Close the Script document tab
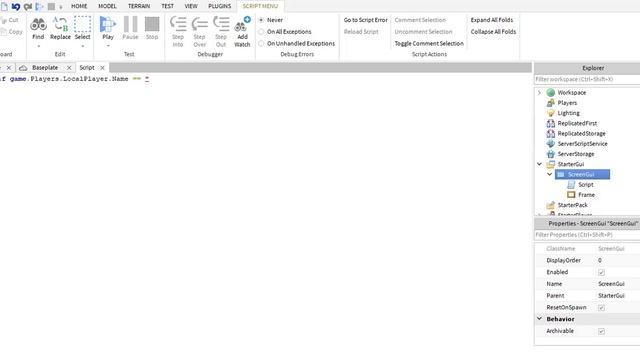Viewport: 640px width, 360px height. coord(102,68)
